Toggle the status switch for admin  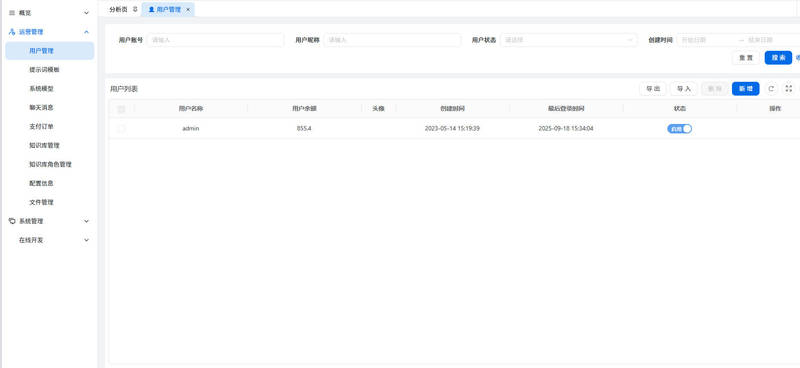679,129
